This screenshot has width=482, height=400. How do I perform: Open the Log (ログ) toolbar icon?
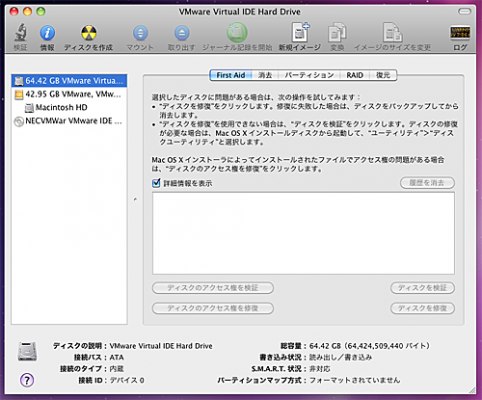[460, 33]
